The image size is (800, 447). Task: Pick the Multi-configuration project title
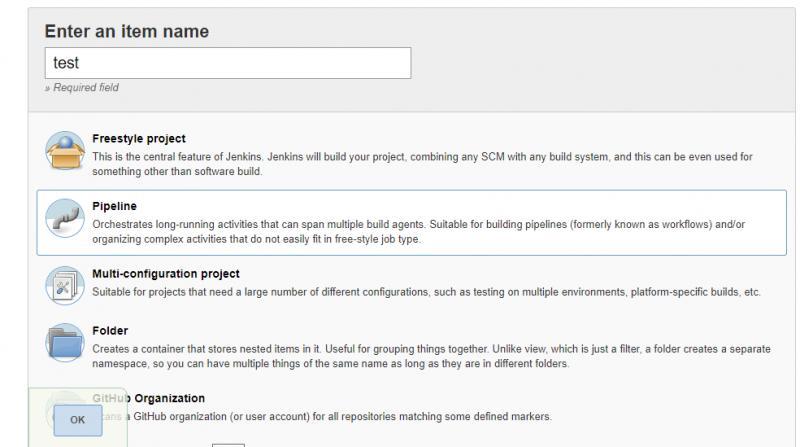pos(166,274)
